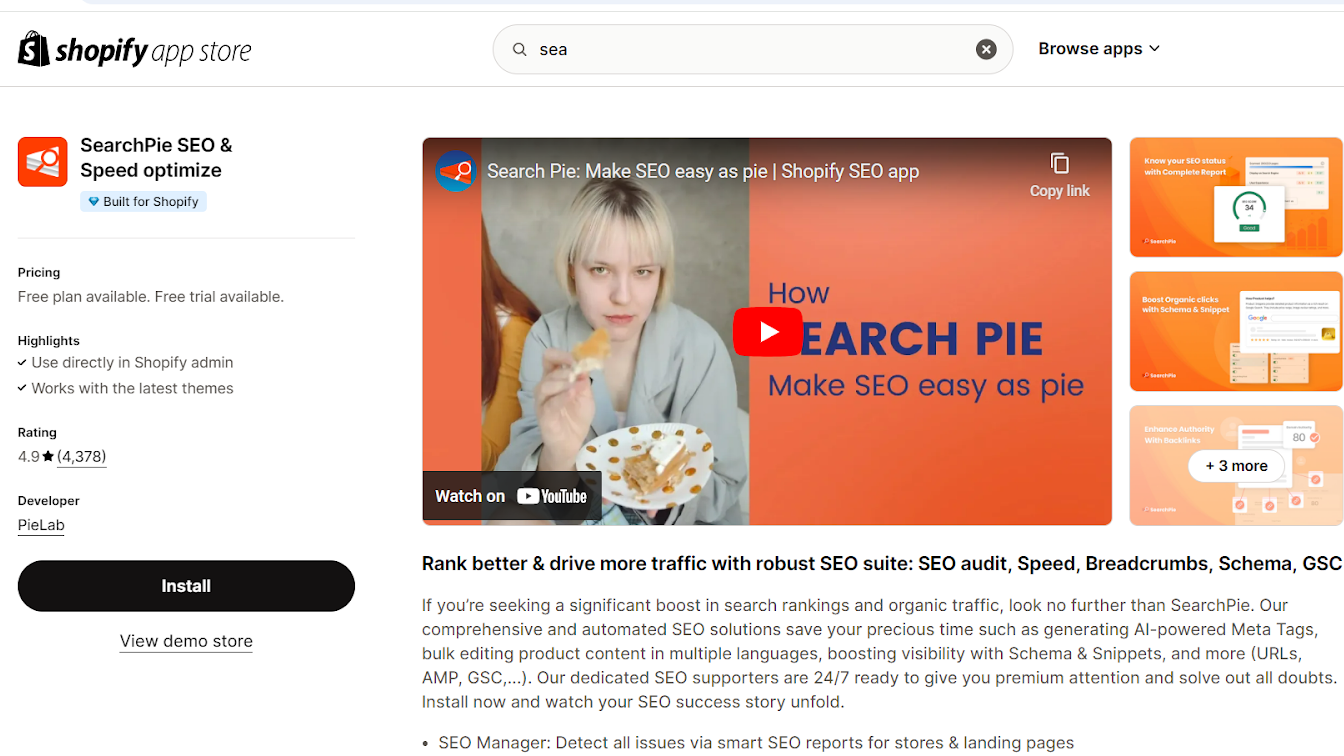Clear the search field with the X icon
Viewport: 1344px width, 756px height.
(x=986, y=49)
